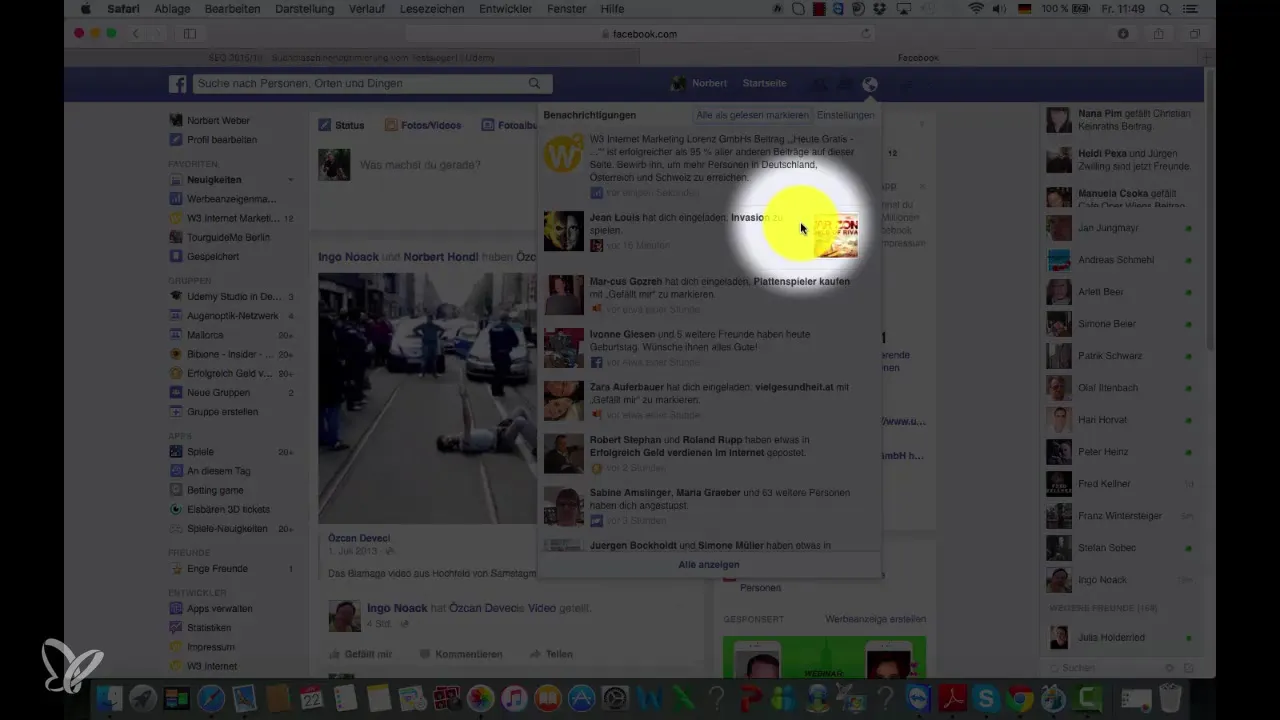Open Mar-cus Gozreh Plattenspieler kaufen notification
The image size is (1280, 720).
click(709, 295)
